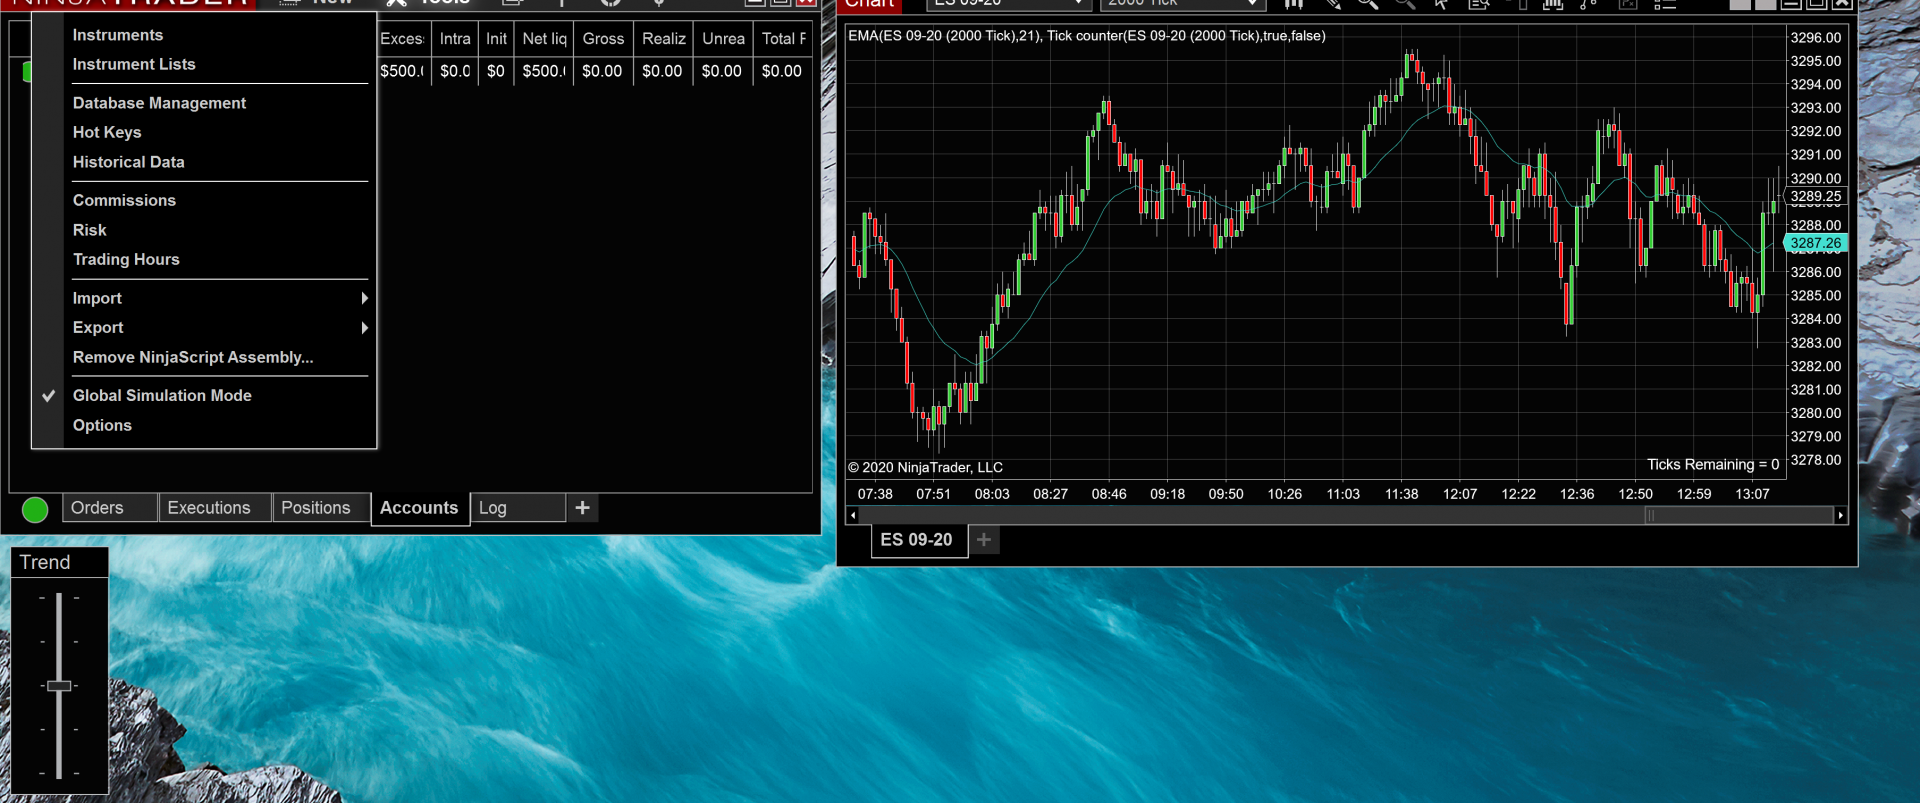Click the Unrea column header
1920x803 pixels.
(x=723, y=39)
